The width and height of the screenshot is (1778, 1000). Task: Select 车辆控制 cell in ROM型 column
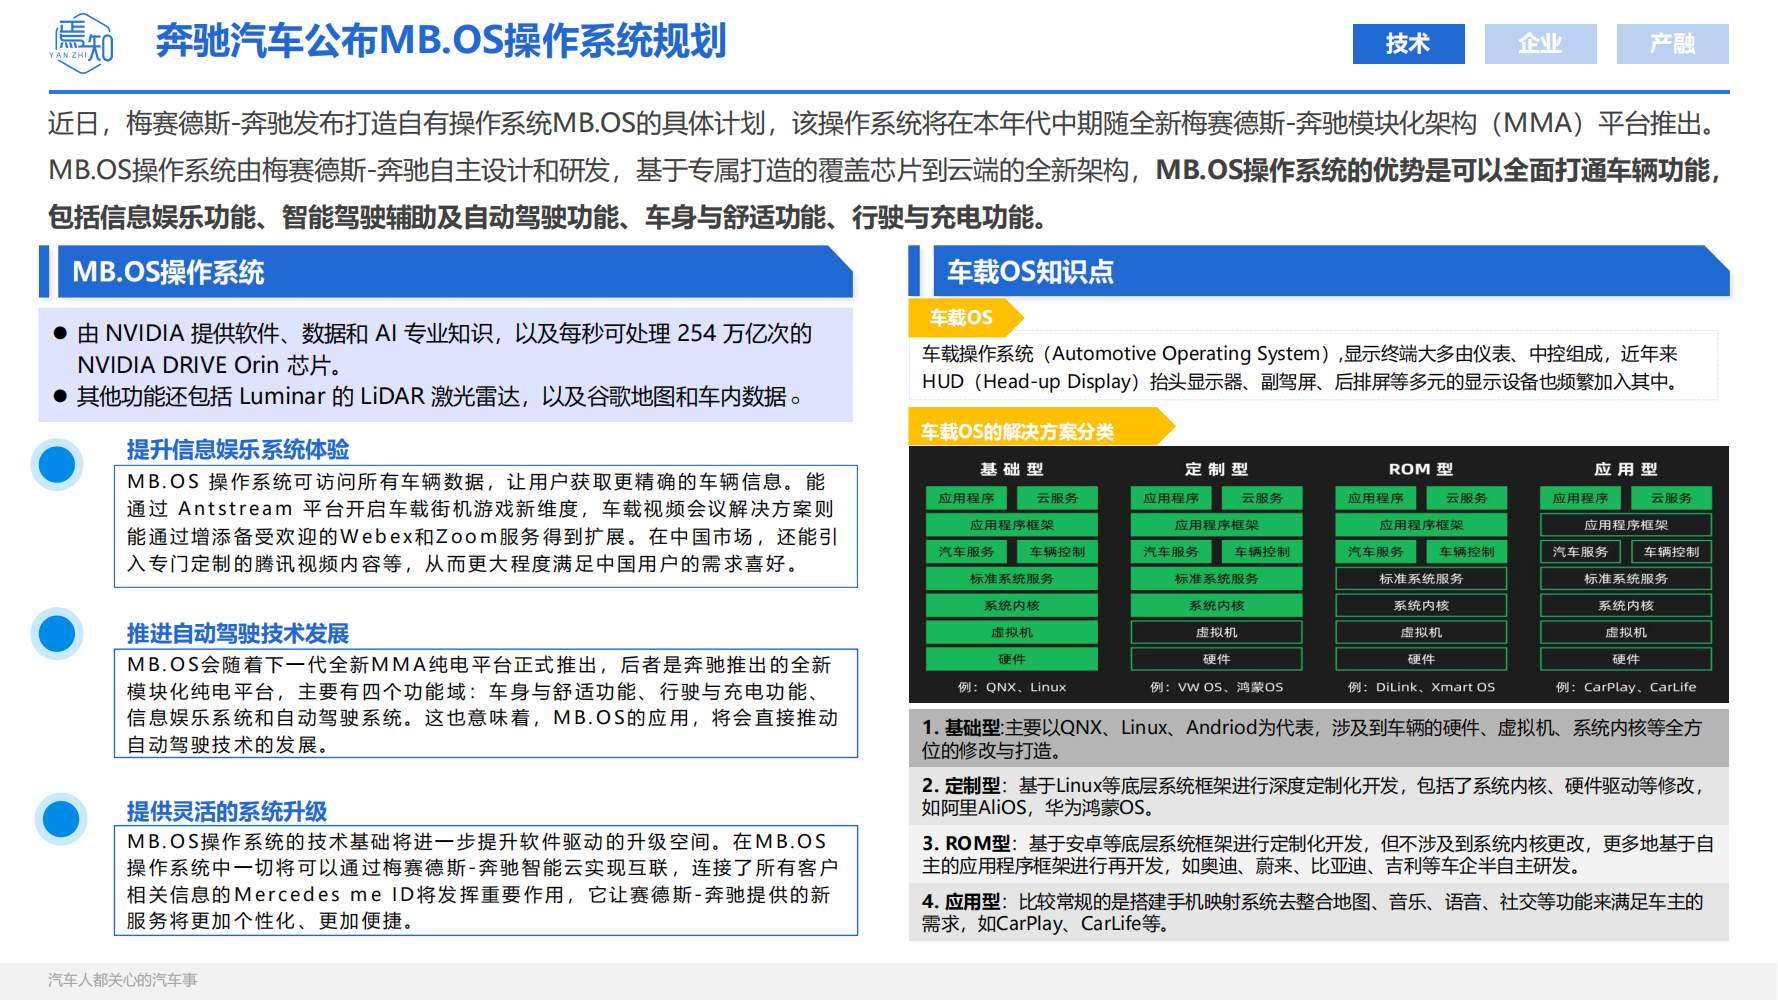click(x=1467, y=552)
